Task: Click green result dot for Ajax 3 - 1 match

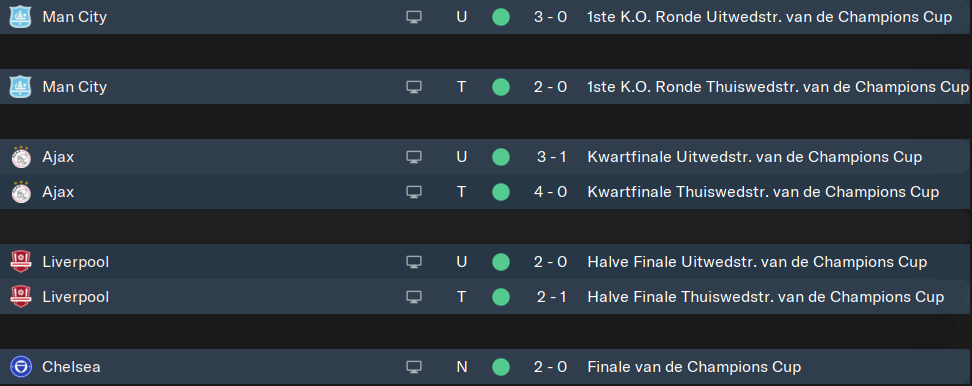Action: click(501, 157)
